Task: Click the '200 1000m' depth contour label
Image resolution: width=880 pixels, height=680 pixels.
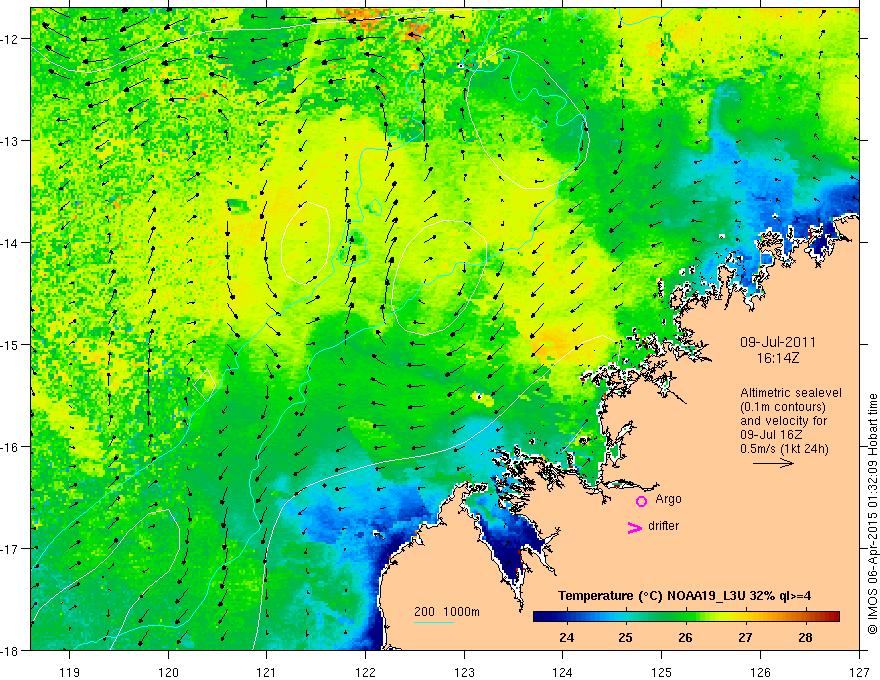Action: (447, 612)
